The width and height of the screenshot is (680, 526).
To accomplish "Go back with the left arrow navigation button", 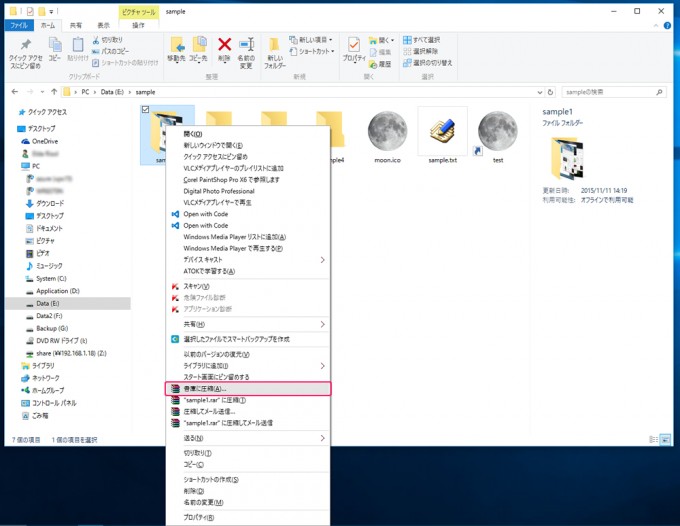I will pyautogui.click(x=15, y=92).
